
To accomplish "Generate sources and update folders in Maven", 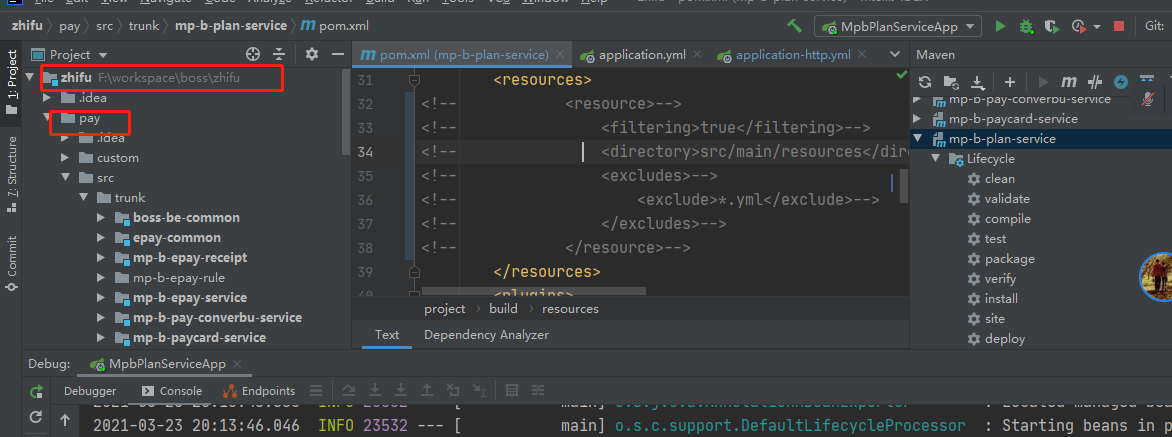I will [x=951, y=82].
